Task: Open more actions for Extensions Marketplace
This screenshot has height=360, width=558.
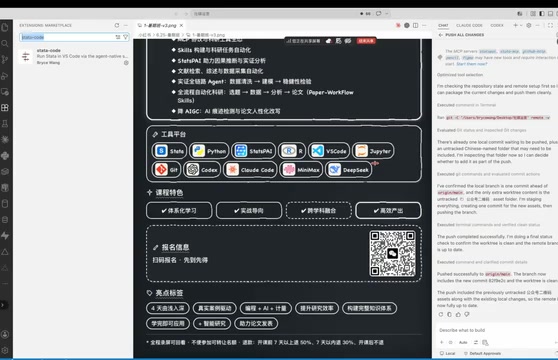Action: [126, 25]
